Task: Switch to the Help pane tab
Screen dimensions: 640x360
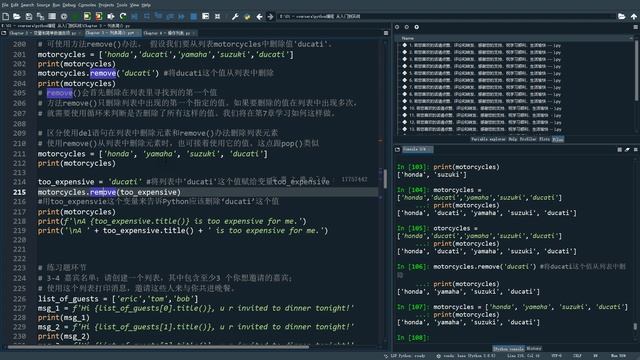Action: [x=513, y=139]
